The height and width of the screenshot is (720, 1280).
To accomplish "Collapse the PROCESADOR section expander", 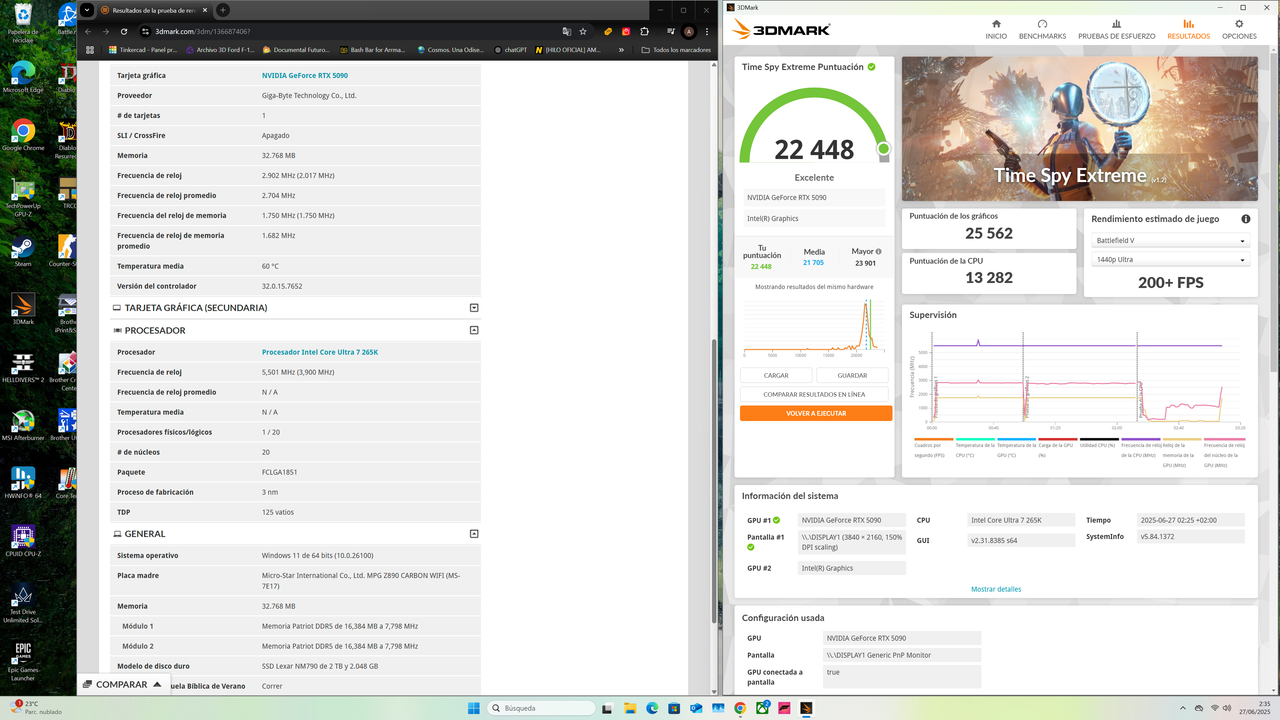I will [474, 330].
